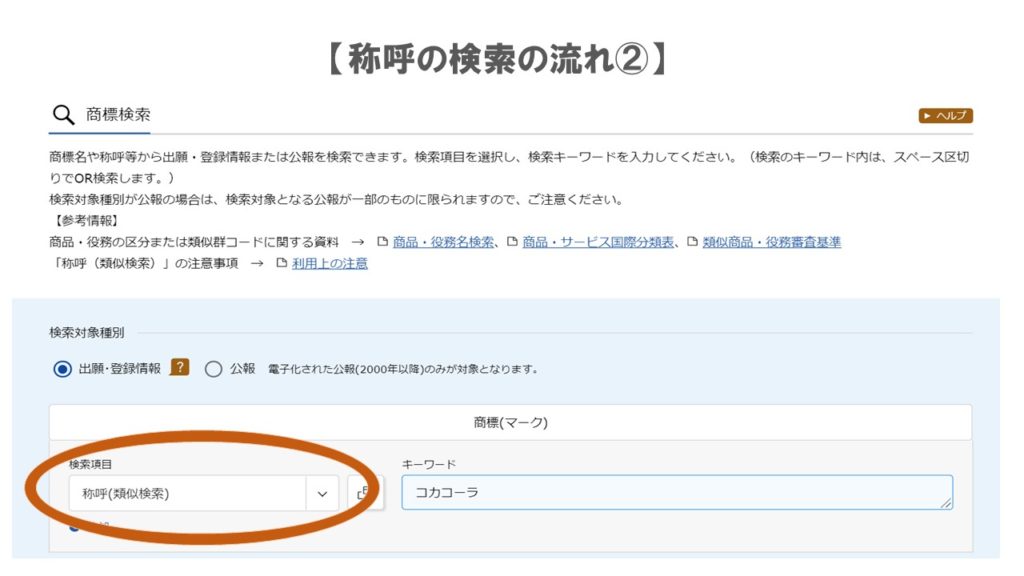Open the 商品・サービス国際分類表 link

[598, 242]
